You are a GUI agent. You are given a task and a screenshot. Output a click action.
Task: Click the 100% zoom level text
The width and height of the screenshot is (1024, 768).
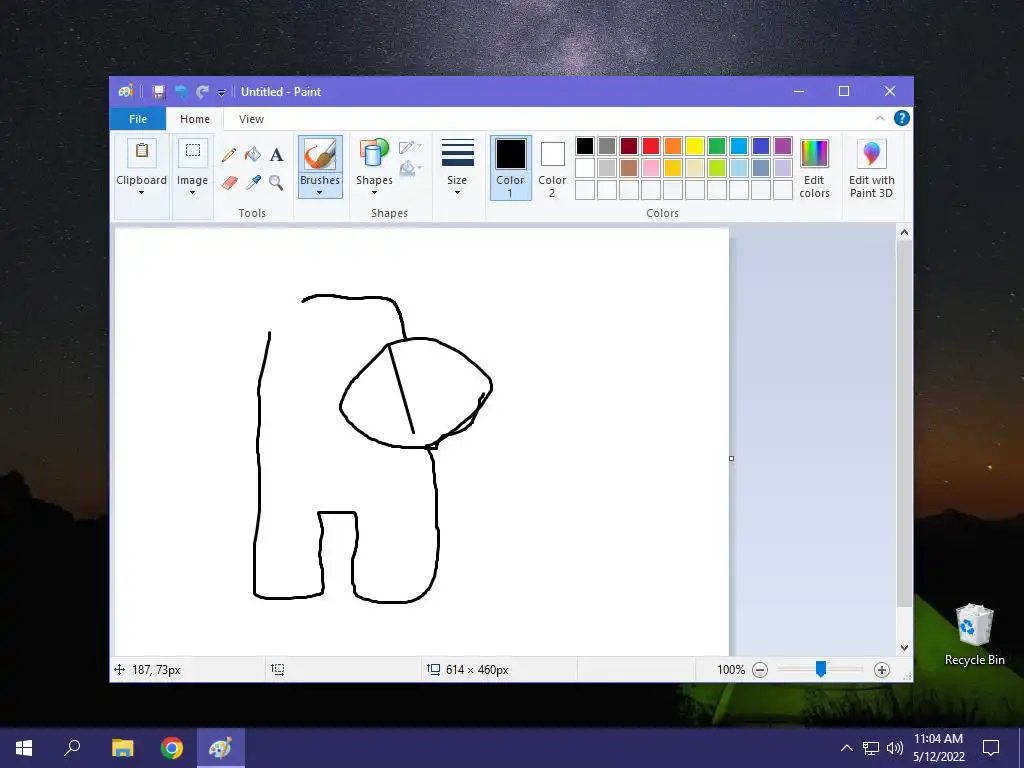coord(731,670)
